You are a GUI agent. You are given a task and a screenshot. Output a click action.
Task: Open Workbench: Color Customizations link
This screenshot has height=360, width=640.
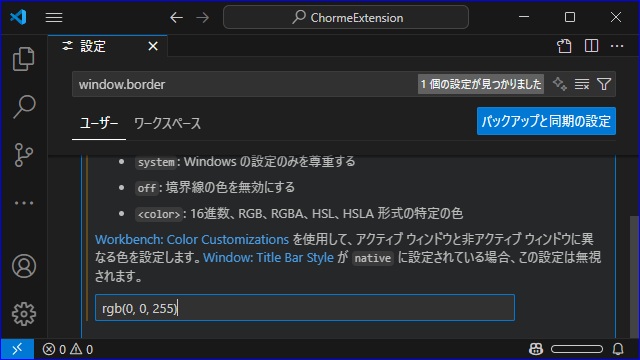pyautogui.click(x=192, y=239)
